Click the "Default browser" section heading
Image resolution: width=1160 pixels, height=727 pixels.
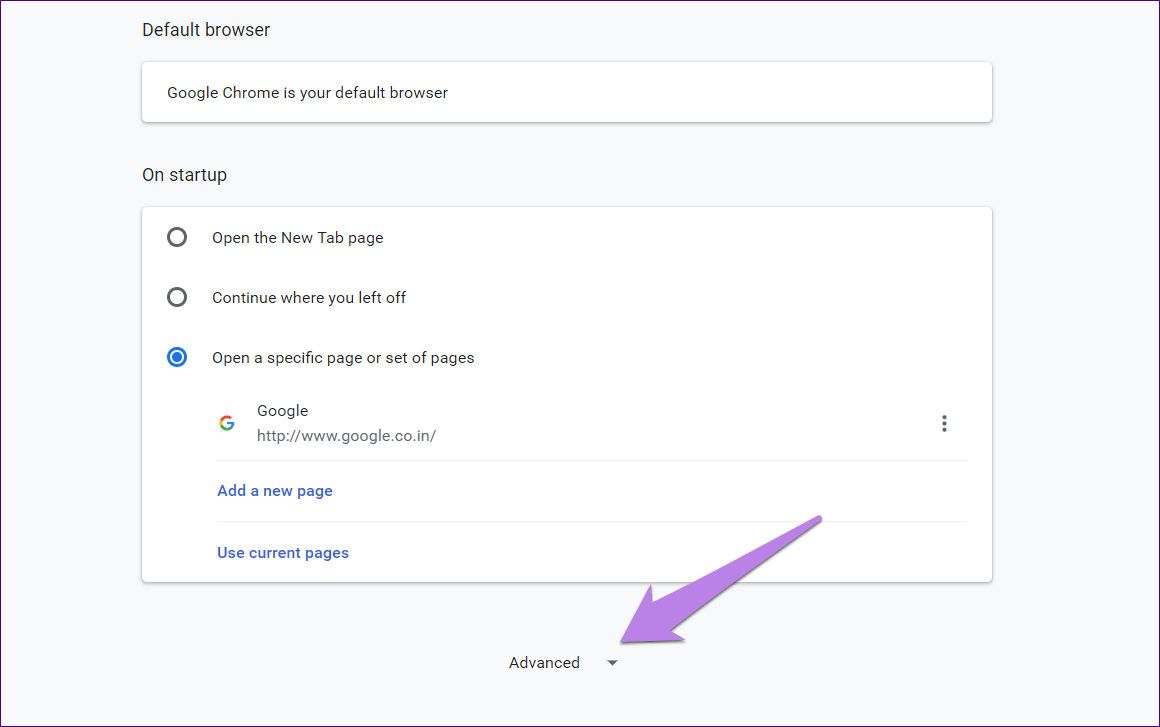pos(206,30)
